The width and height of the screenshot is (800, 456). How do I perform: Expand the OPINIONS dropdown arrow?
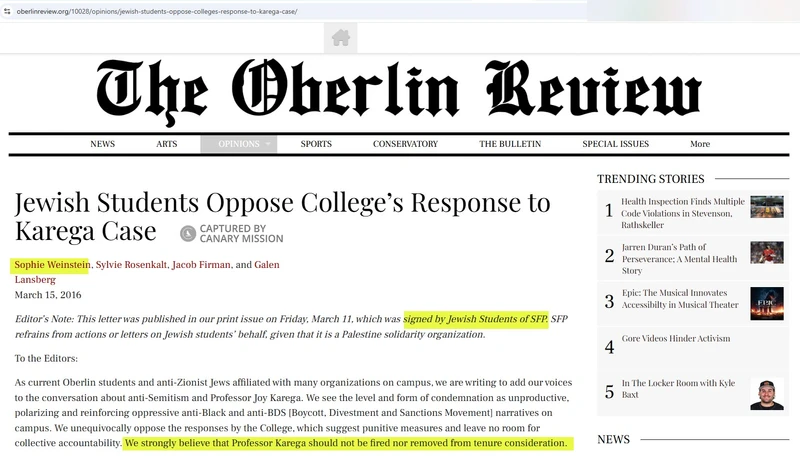[x=268, y=144]
